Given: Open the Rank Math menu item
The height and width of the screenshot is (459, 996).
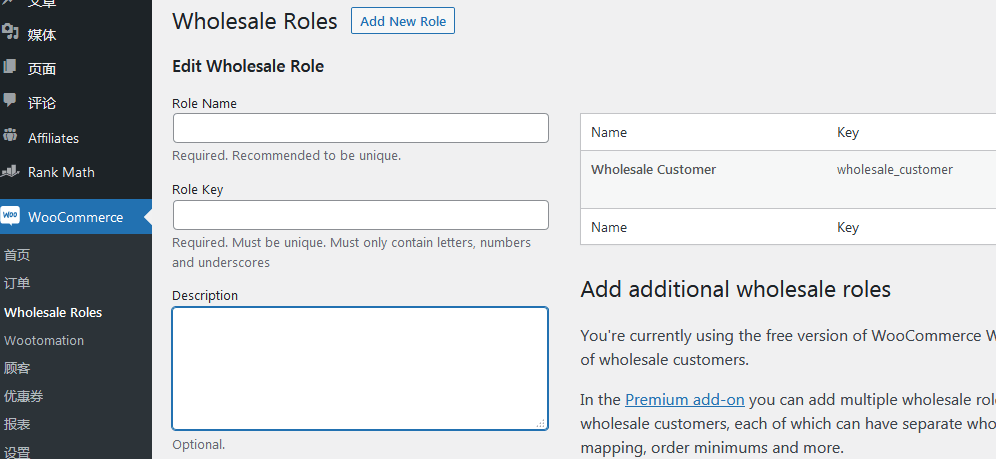Looking at the screenshot, I should (x=61, y=172).
